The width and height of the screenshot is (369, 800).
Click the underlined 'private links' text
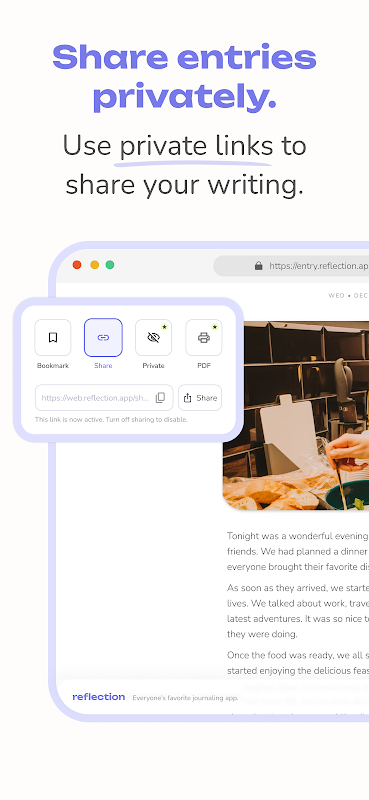196,146
